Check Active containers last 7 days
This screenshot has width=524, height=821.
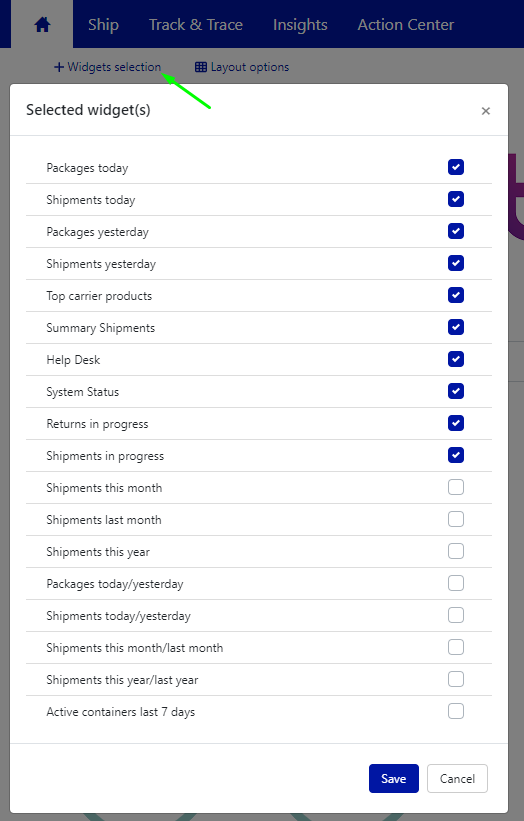[x=456, y=711]
